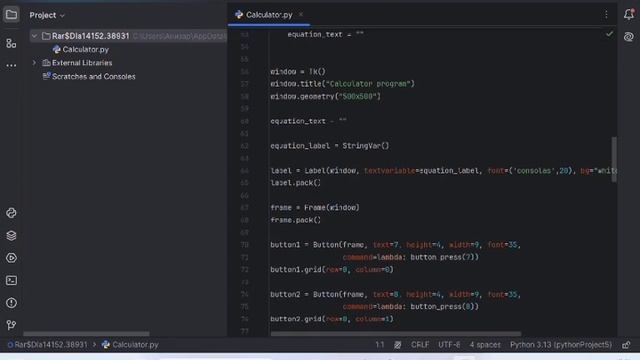Open the AI Assistant spiral icon
Image resolution: width=640 pixels, height=360 pixels.
coord(629,37)
